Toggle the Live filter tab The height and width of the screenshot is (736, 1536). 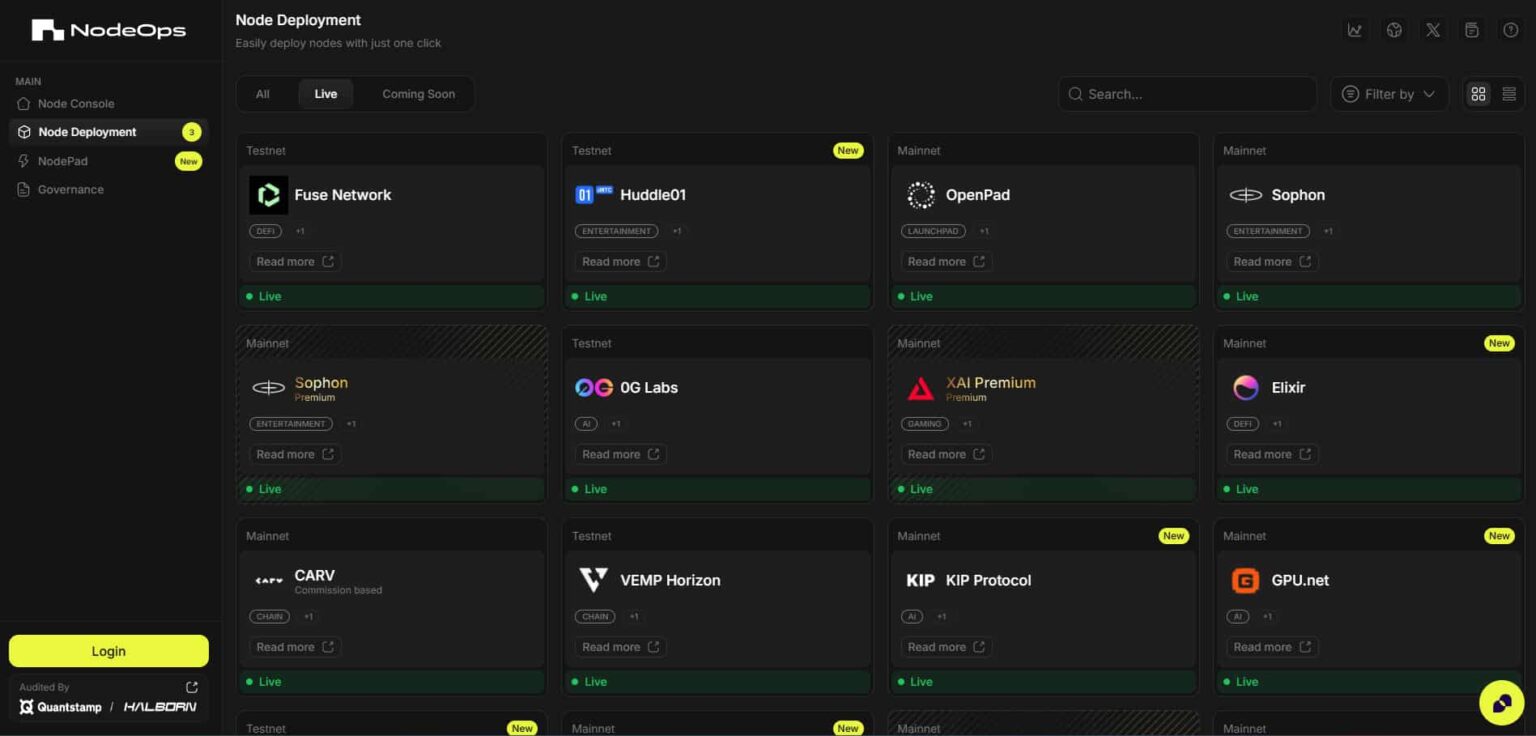coord(325,93)
